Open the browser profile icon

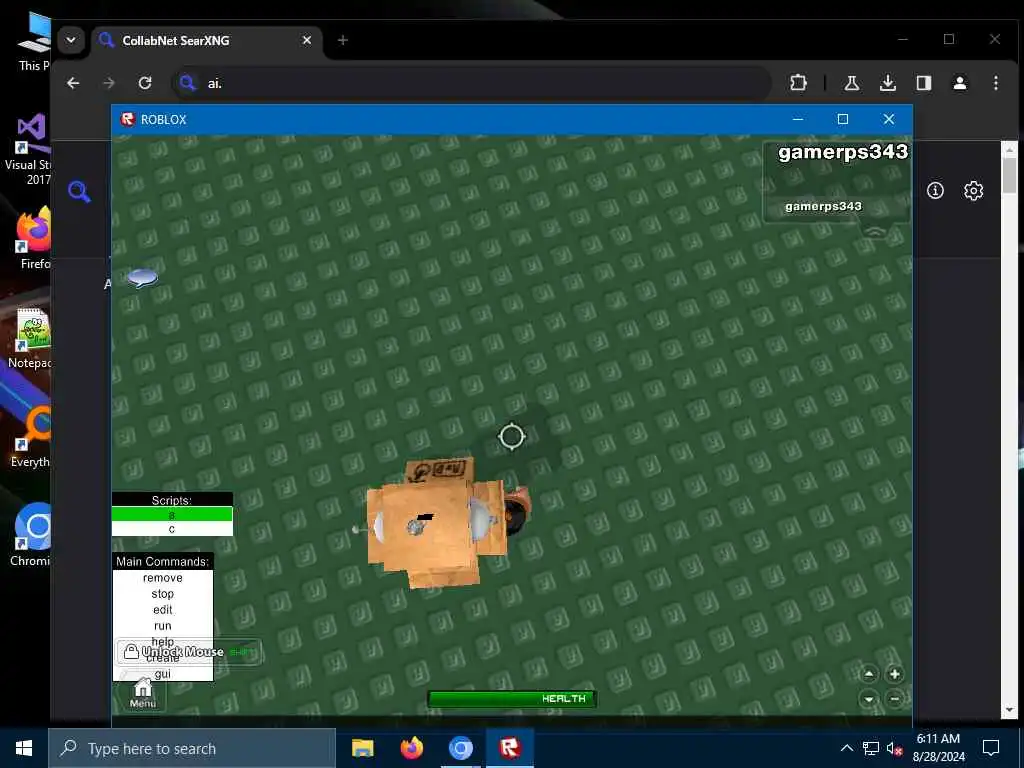point(959,83)
